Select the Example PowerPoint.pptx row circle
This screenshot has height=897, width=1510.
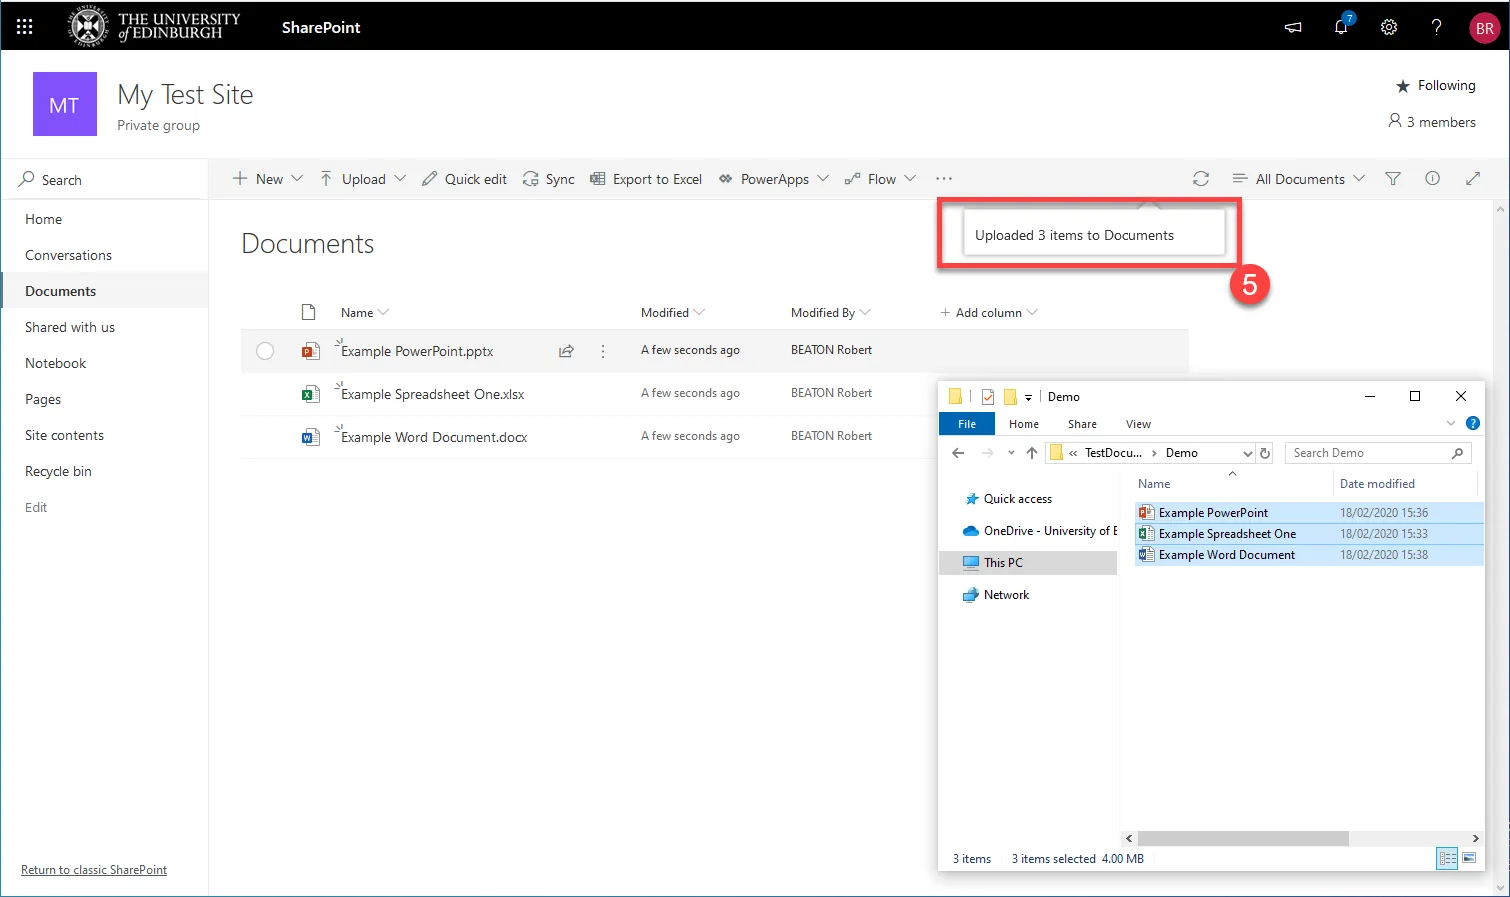click(x=265, y=351)
